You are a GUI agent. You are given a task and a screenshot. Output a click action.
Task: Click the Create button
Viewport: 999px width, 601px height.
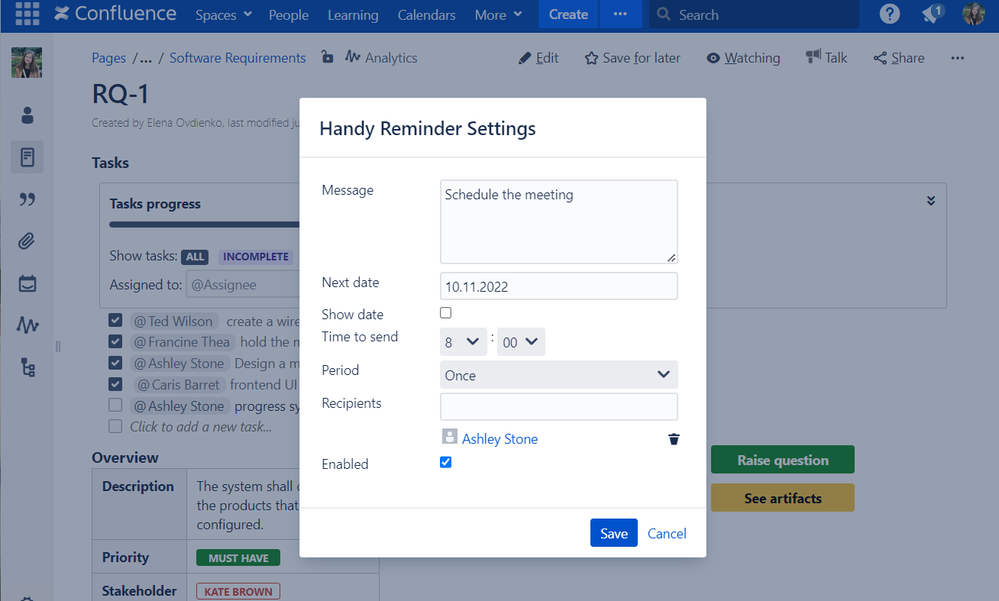568,14
